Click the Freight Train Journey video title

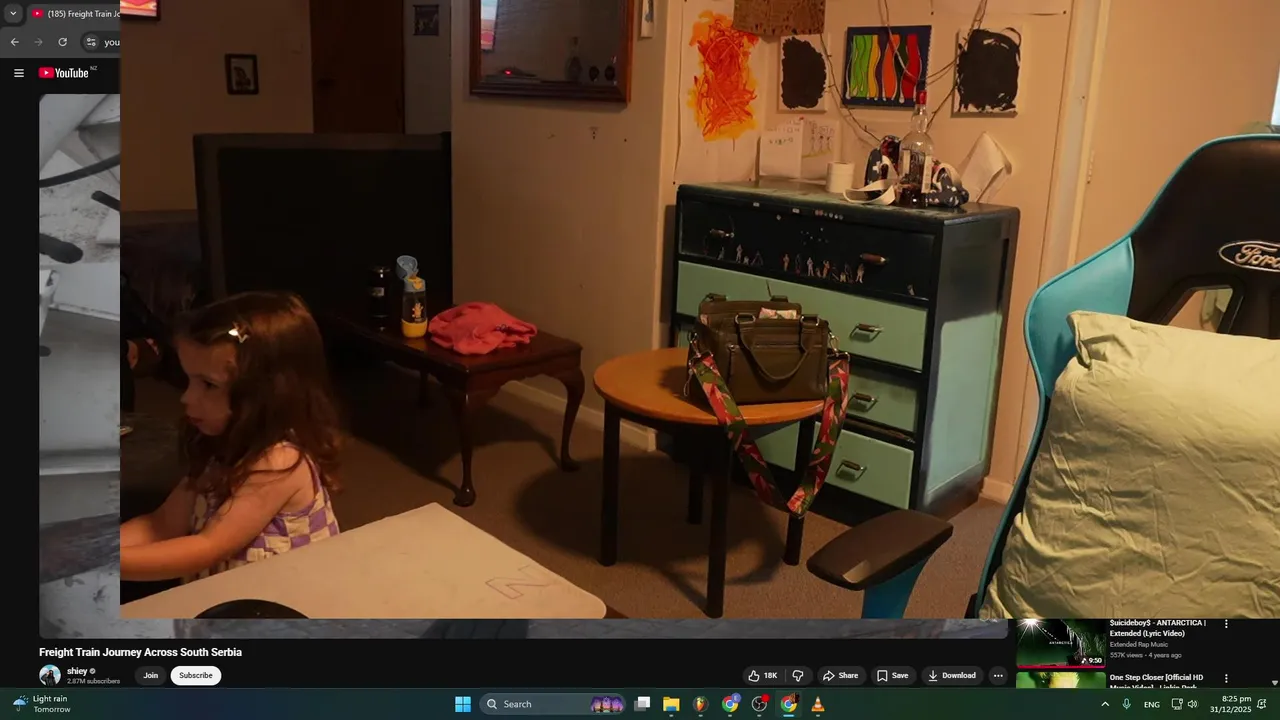140,652
